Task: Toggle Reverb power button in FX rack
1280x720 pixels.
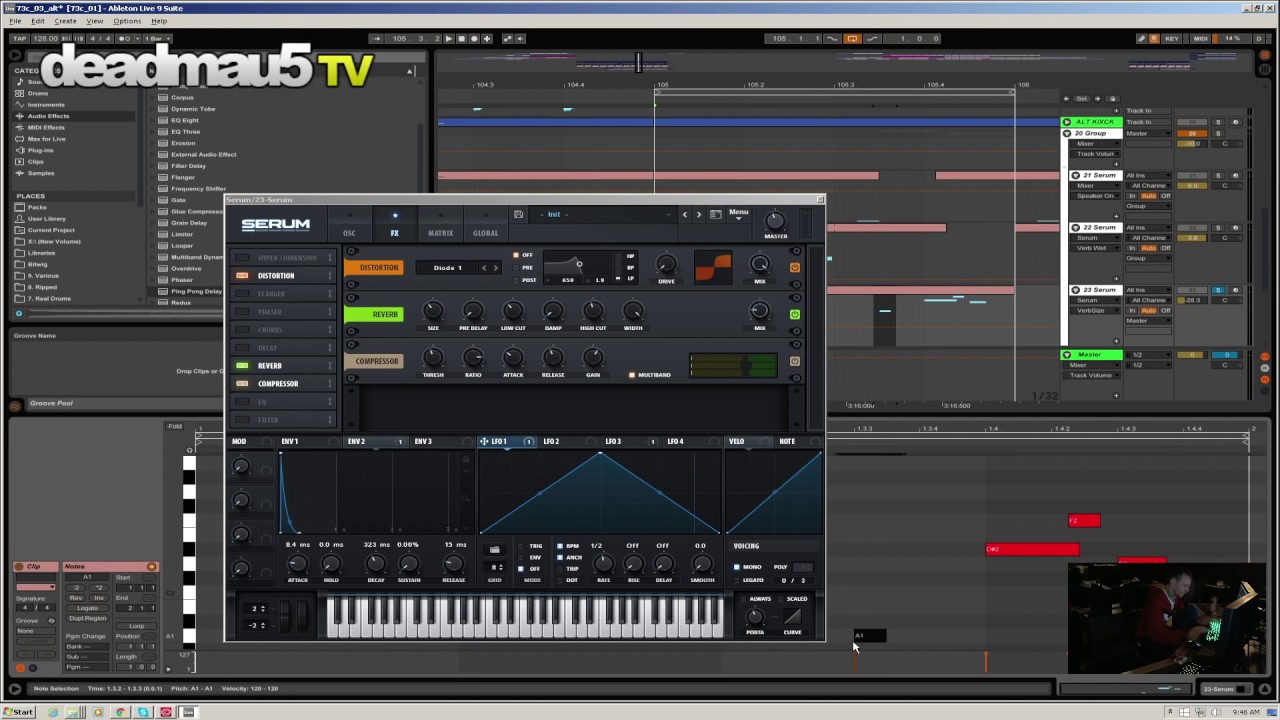Action: click(x=795, y=314)
